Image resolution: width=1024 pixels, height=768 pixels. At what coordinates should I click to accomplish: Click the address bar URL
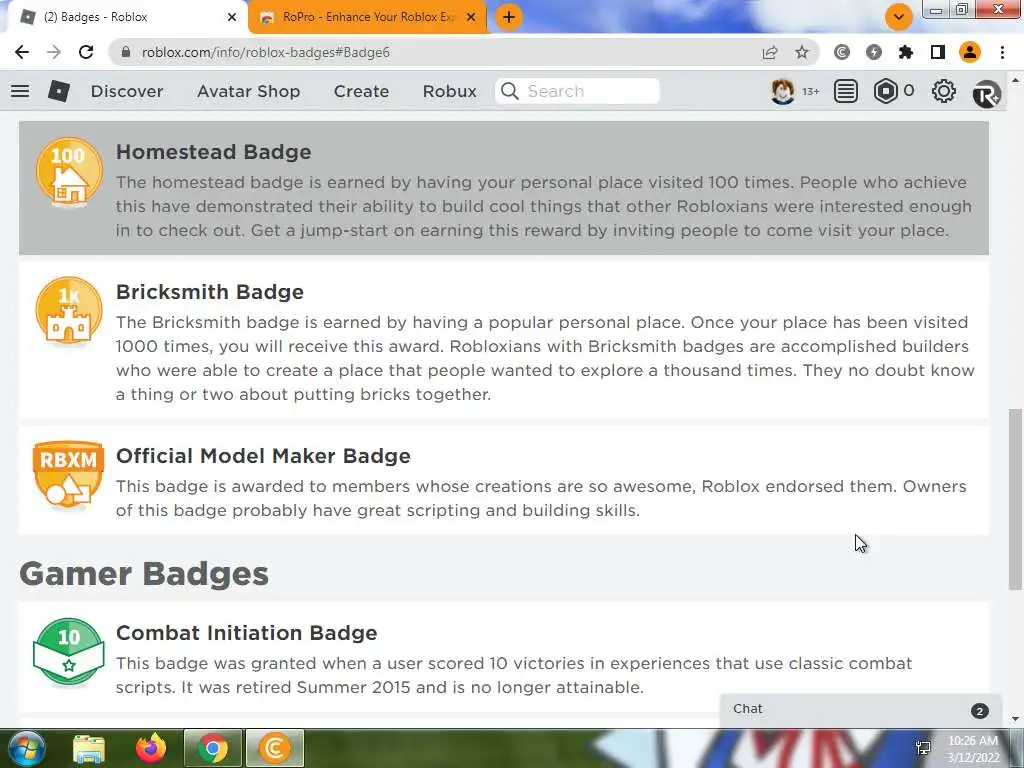point(266,52)
